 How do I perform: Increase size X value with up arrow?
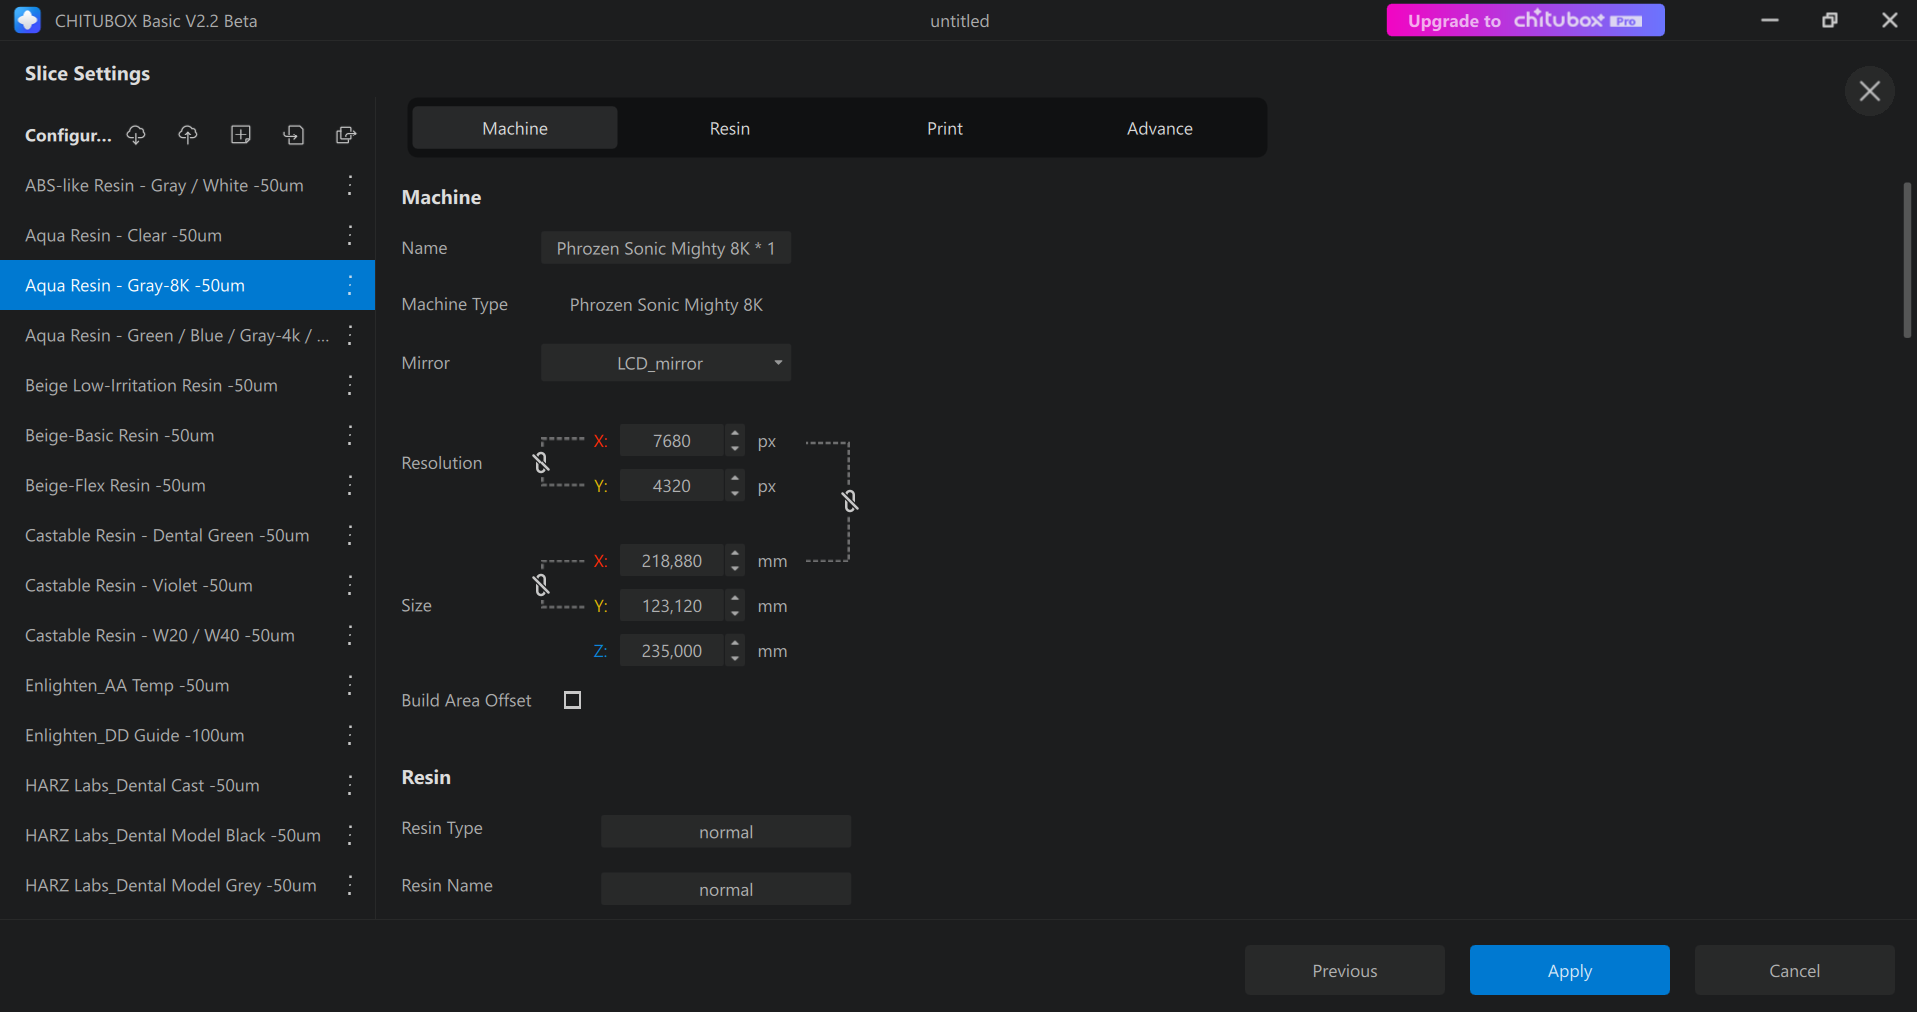pyautogui.click(x=735, y=553)
